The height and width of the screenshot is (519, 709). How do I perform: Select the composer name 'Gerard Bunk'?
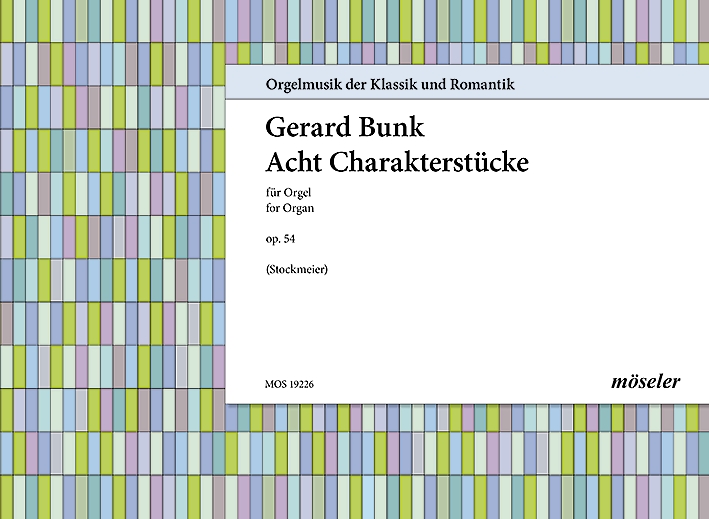pyautogui.click(x=345, y=127)
